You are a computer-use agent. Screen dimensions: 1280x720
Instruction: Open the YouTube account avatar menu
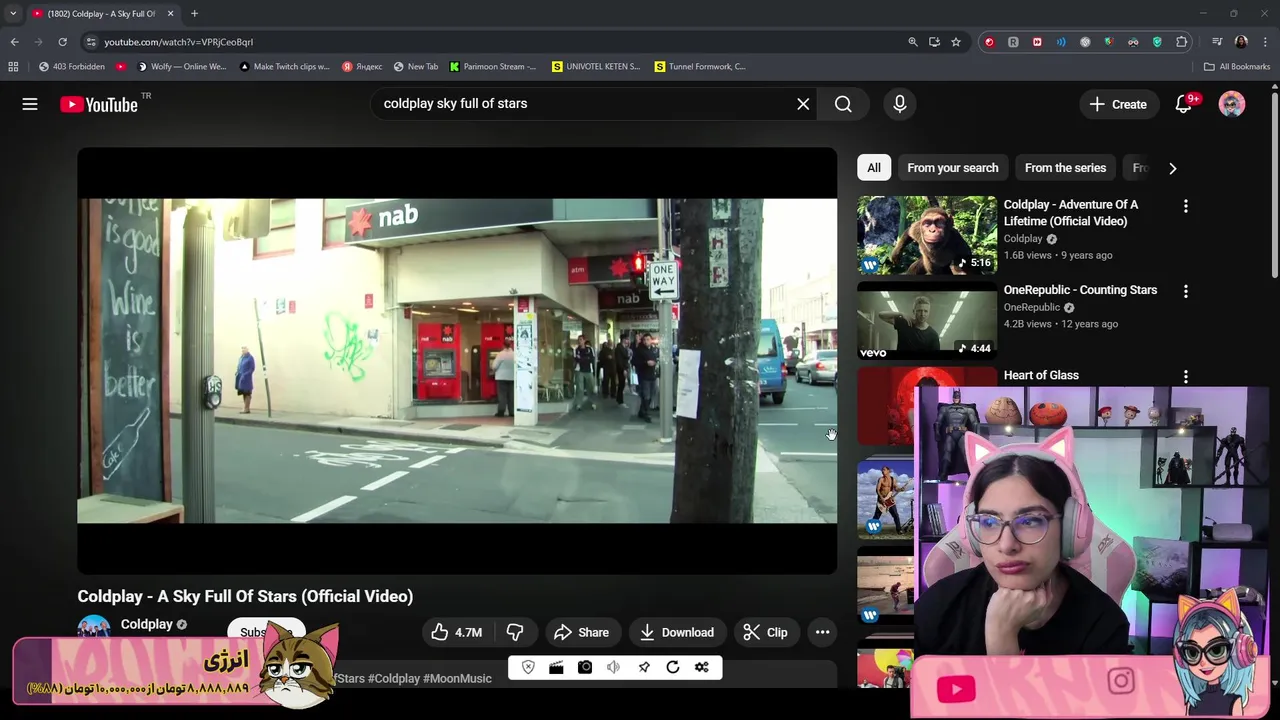coord(1232,104)
